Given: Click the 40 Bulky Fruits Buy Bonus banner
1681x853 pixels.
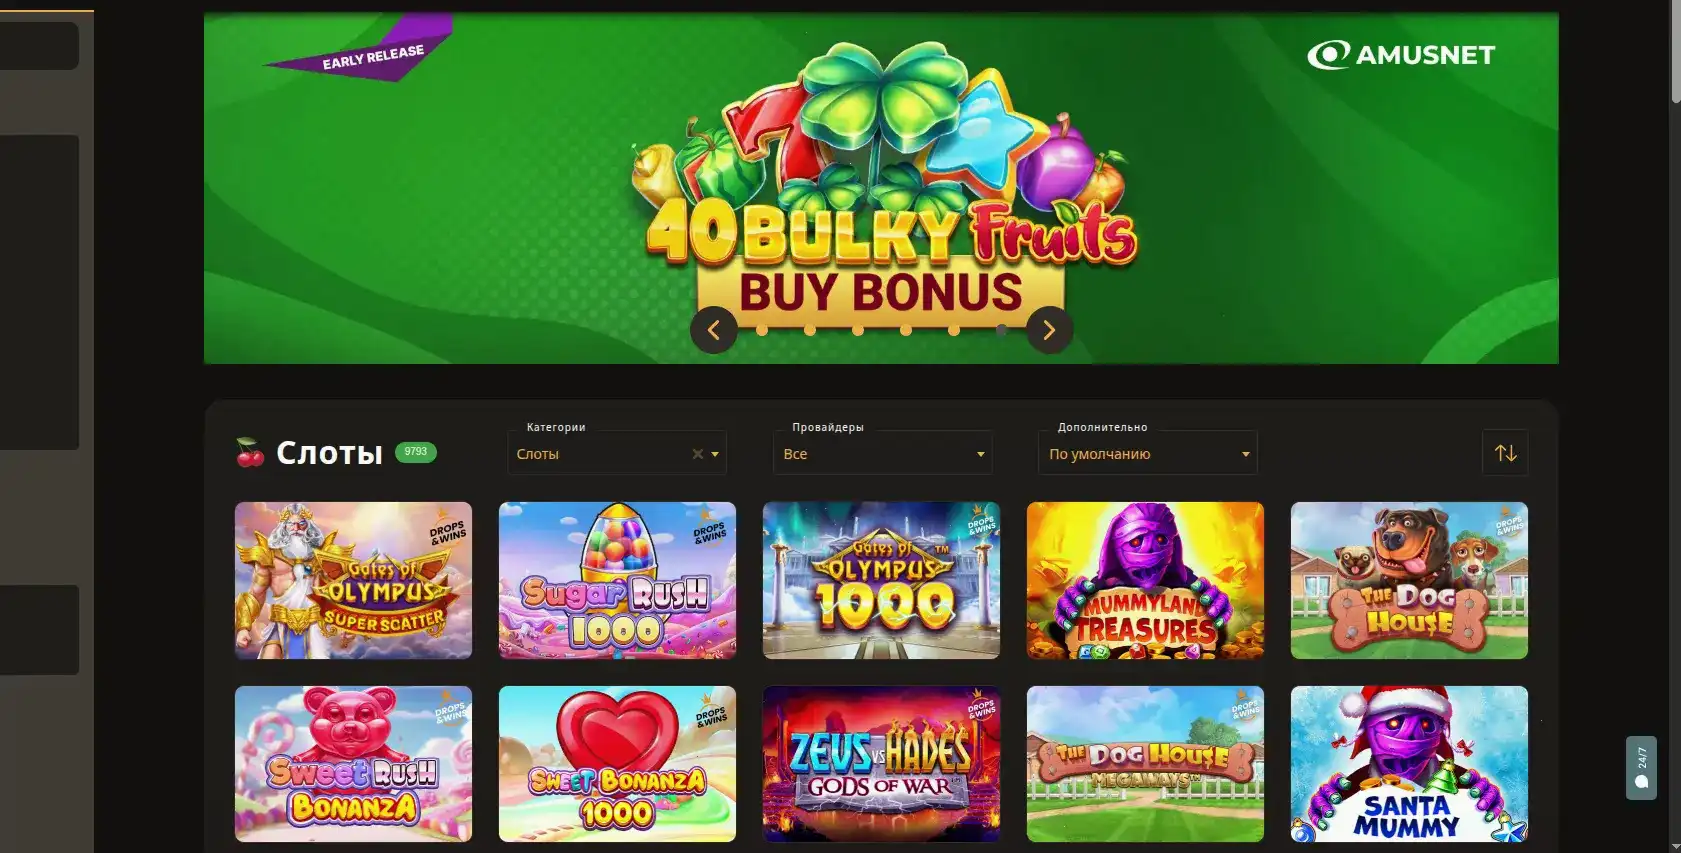Looking at the screenshot, I should 881,188.
